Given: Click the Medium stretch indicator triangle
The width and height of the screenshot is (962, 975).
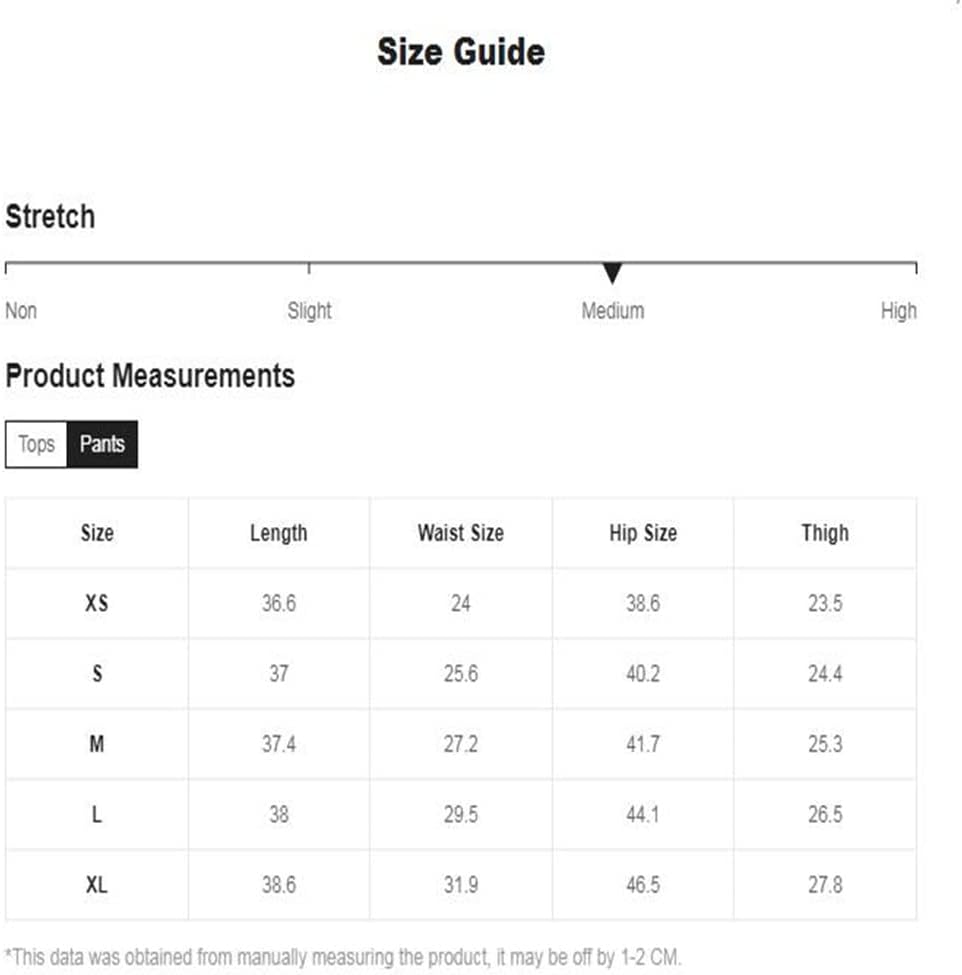Looking at the screenshot, I should [613, 273].
